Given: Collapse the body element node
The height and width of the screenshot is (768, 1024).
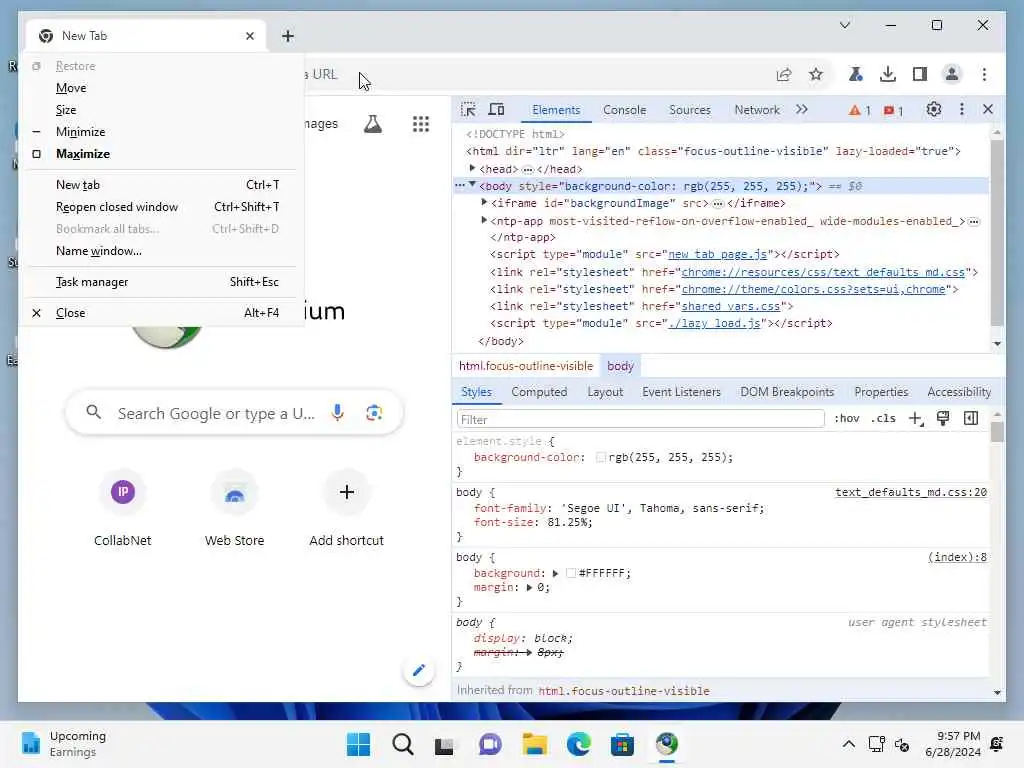Looking at the screenshot, I should pos(472,185).
